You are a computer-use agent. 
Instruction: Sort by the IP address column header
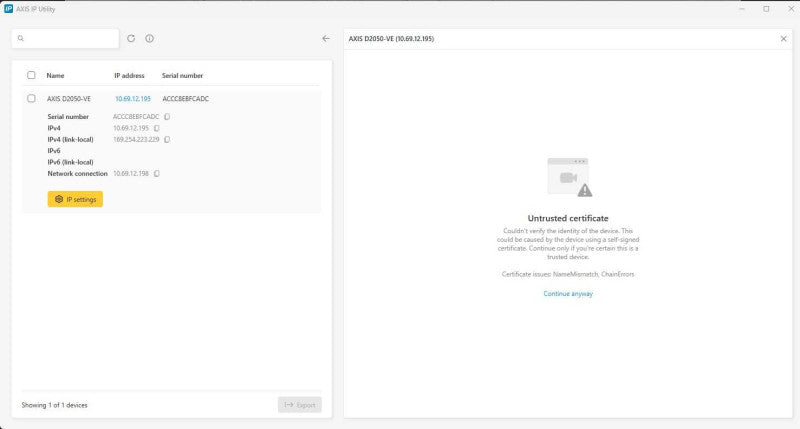[x=129, y=75]
